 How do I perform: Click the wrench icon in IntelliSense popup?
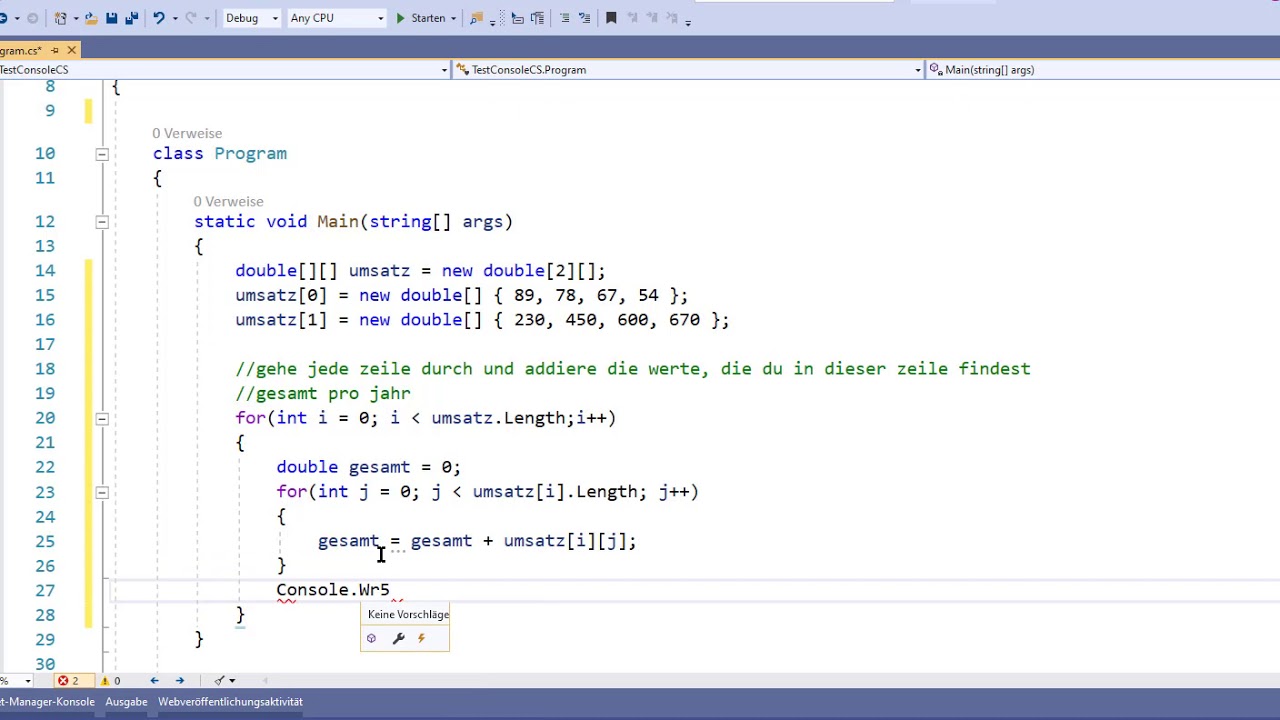(398, 638)
